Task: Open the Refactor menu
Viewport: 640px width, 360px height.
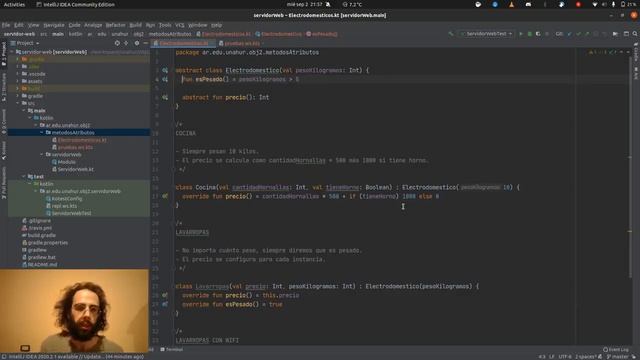Action: [x=116, y=25]
